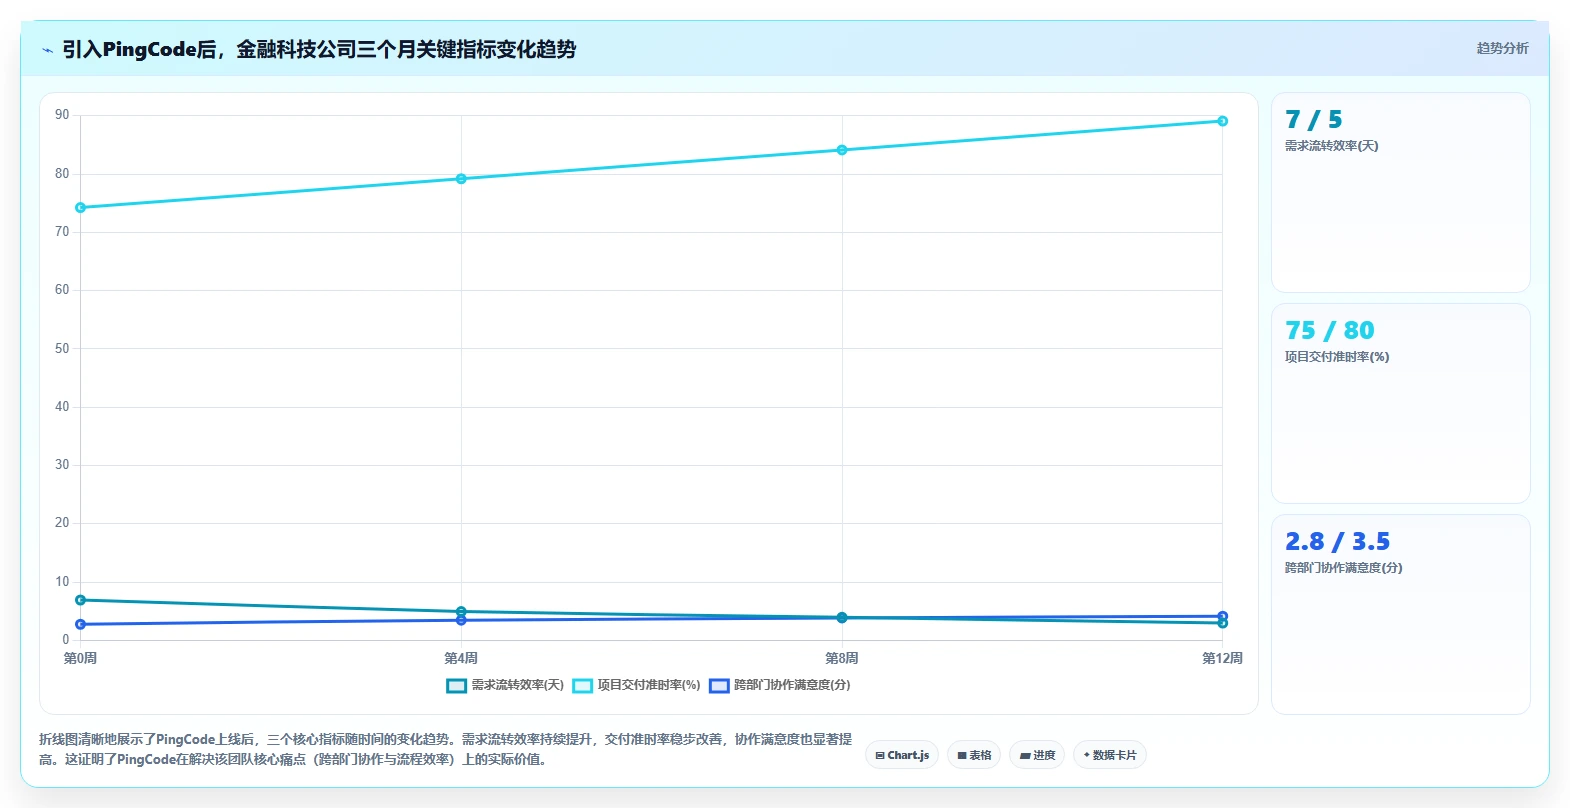Select the blue 协作满意度 point at 第0周
Screen dimensions: 1570x808
click(80, 624)
